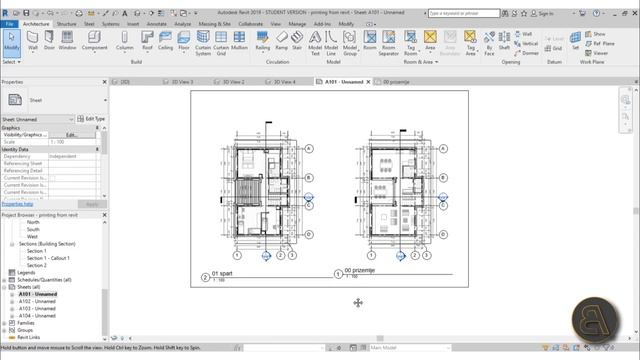Viewport: 640px width, 360px height.
Task: Collapse the Sheets (all) tree node
Action: [x=4, y=287]
